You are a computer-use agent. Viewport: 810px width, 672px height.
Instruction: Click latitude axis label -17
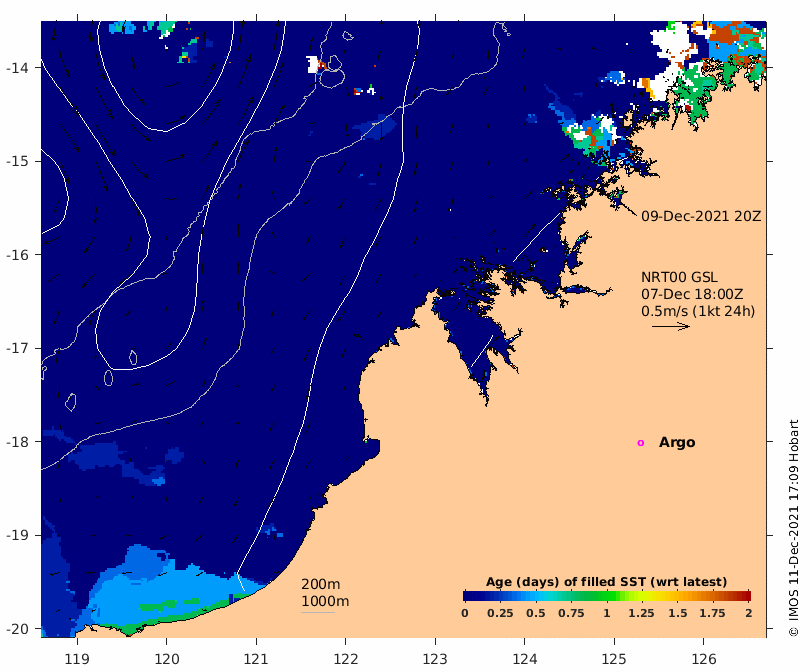pyautogui.click(x=17, y=348)
